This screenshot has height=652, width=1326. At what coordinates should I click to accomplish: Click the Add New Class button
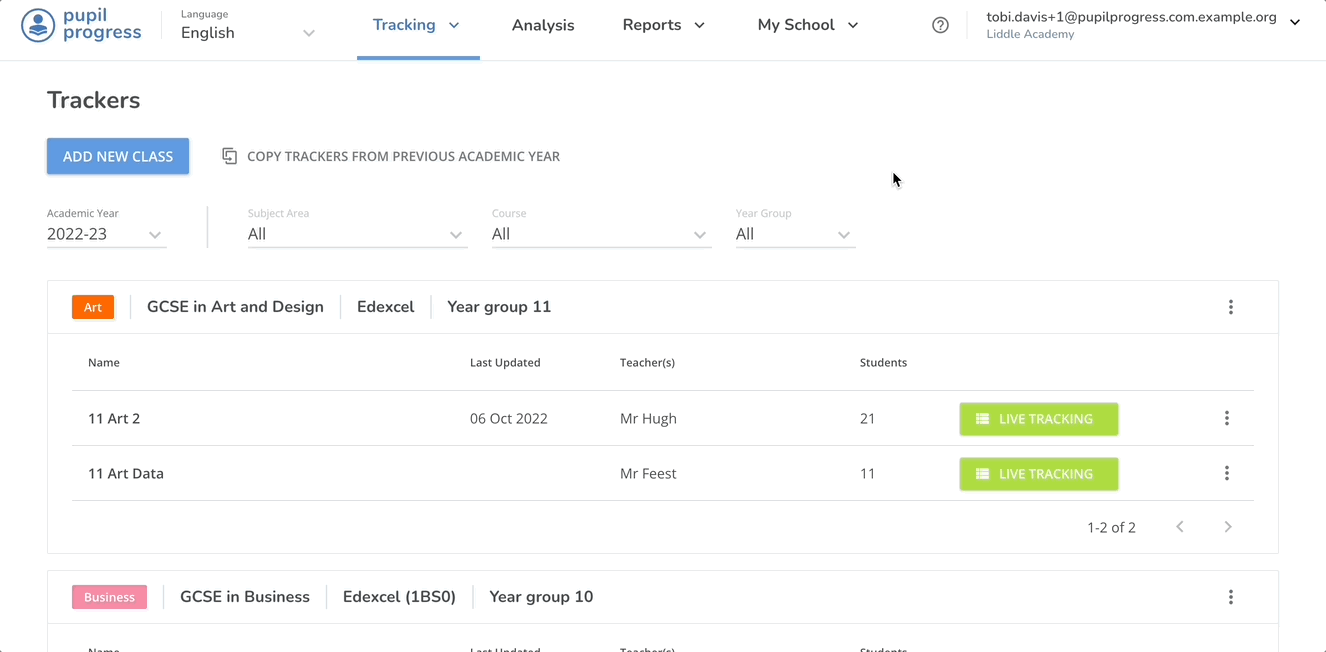point(118,156)
